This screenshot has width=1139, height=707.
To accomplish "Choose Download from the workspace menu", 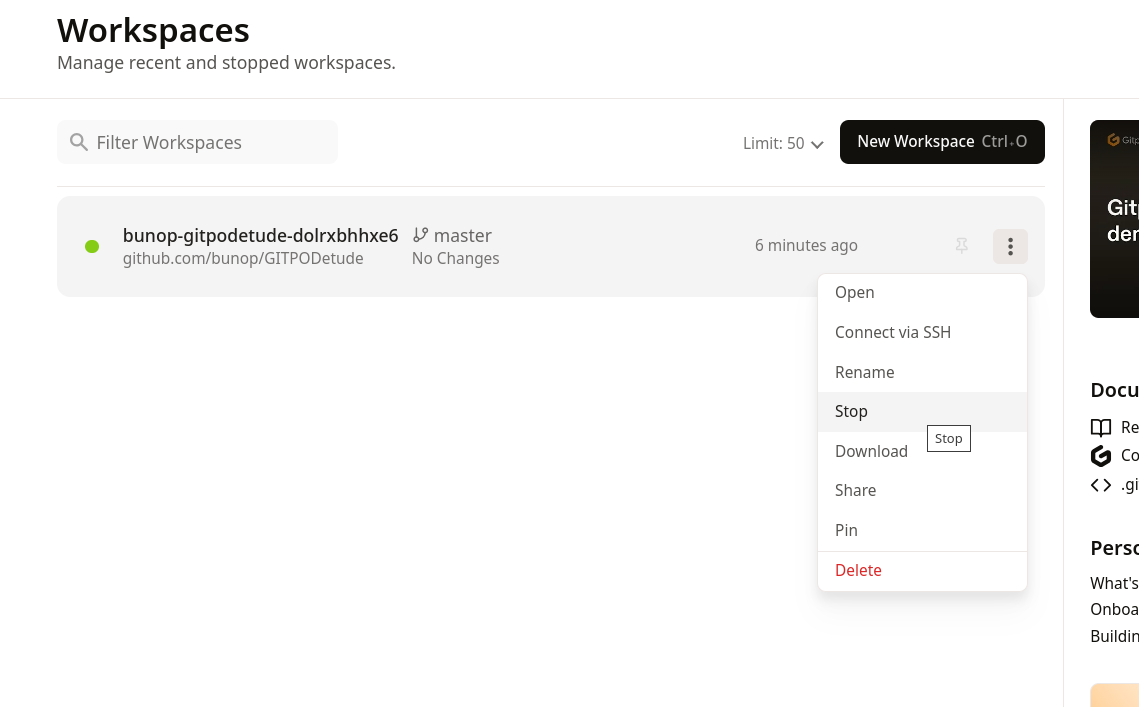I will (x=871, y=451).
